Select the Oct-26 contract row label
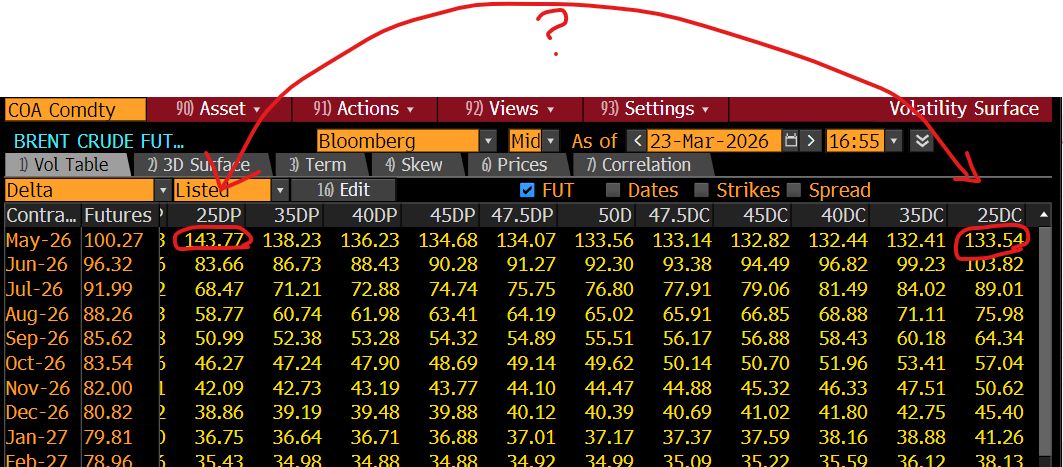1063x467 pixels. point(36,363)
